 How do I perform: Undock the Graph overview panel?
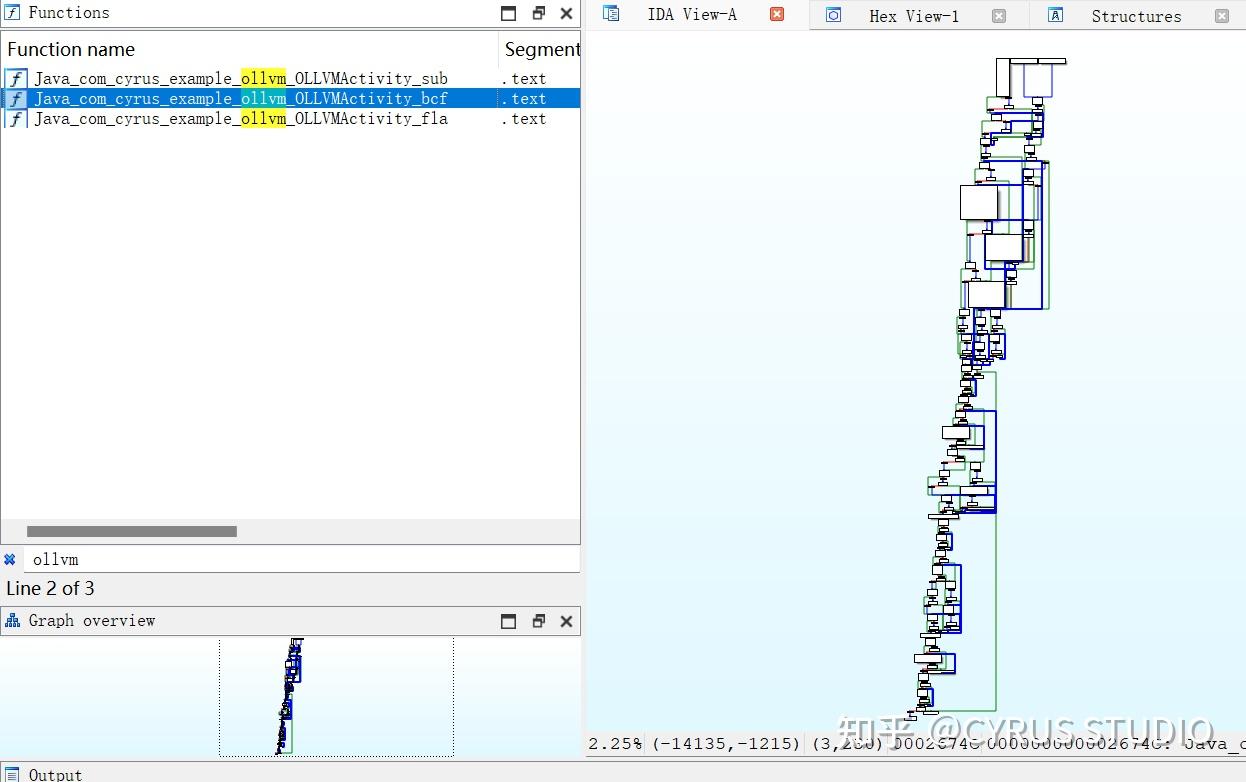coord(538,621)
